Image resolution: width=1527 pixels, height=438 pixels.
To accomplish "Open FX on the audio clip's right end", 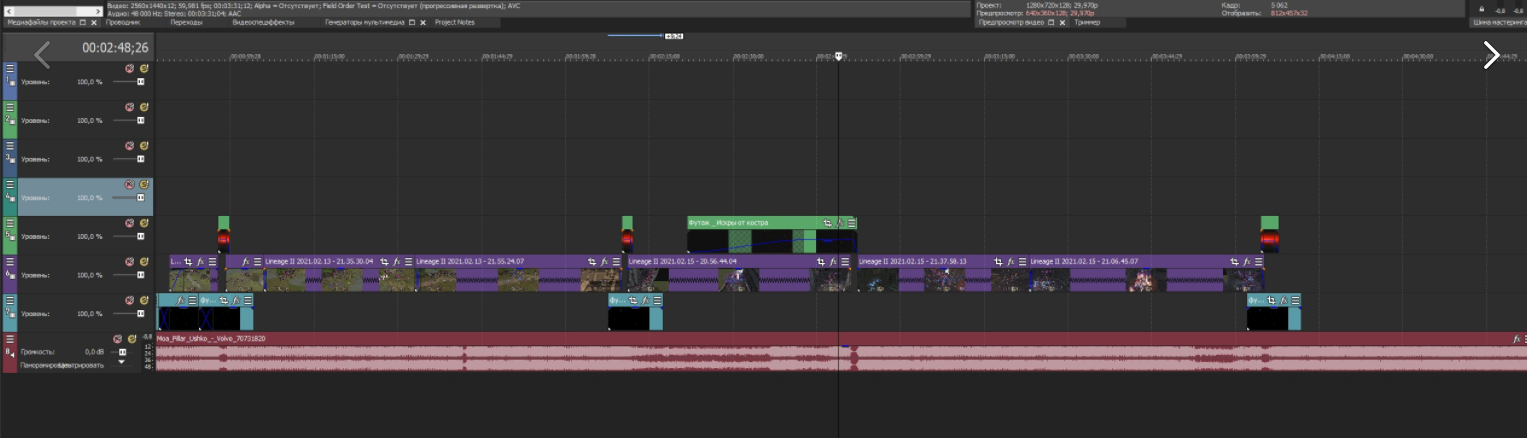I will [x=1516, y=339].
